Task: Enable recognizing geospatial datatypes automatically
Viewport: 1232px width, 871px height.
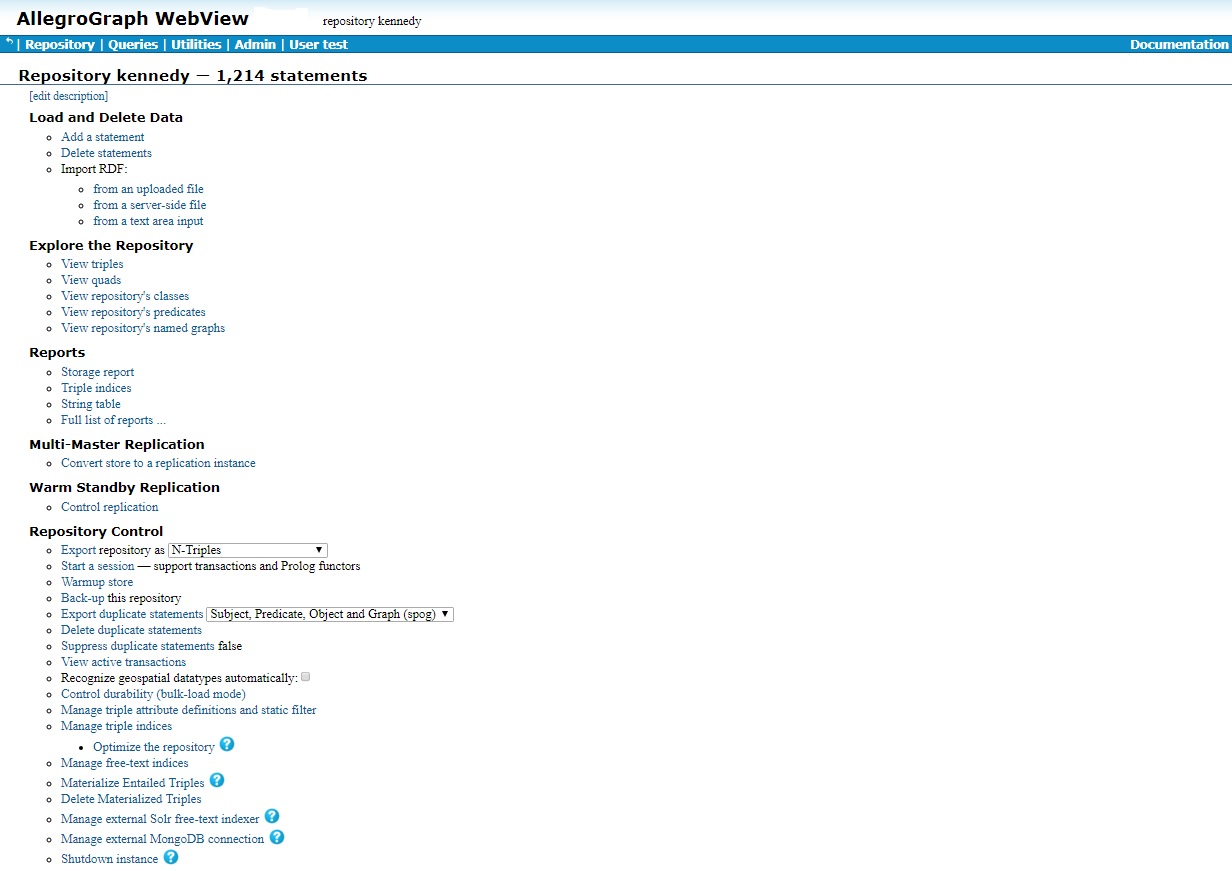Action: pyautogui.click(x=305, y=676)
